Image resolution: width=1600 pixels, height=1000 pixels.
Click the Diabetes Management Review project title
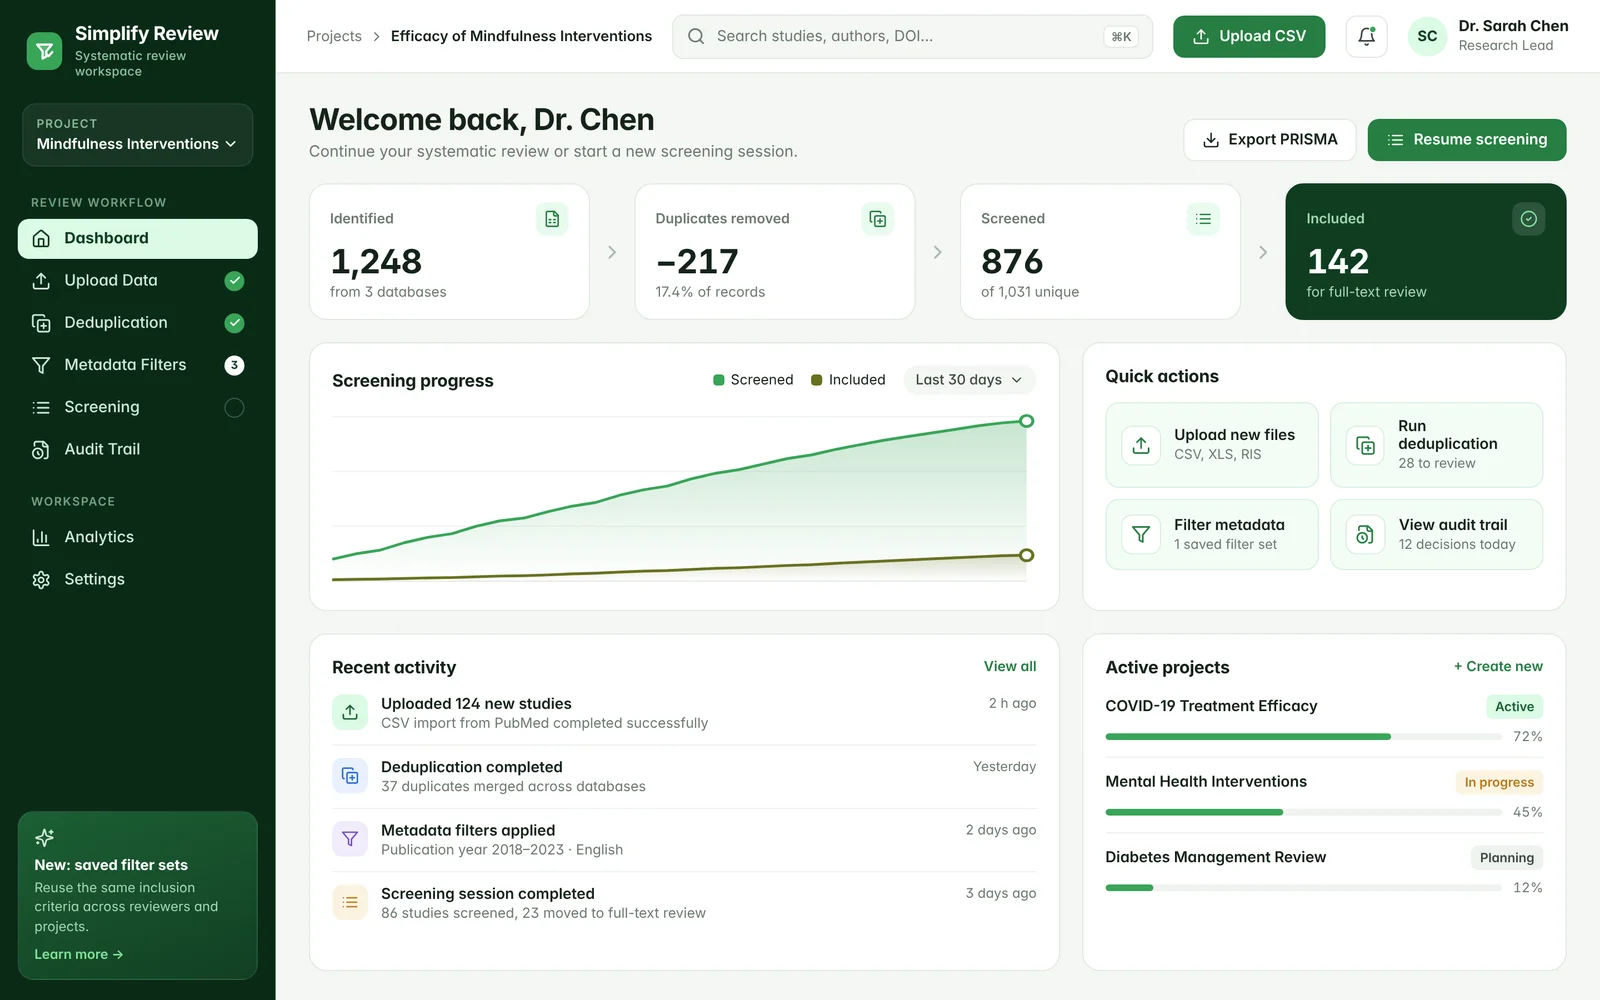tap(1215, 857)
